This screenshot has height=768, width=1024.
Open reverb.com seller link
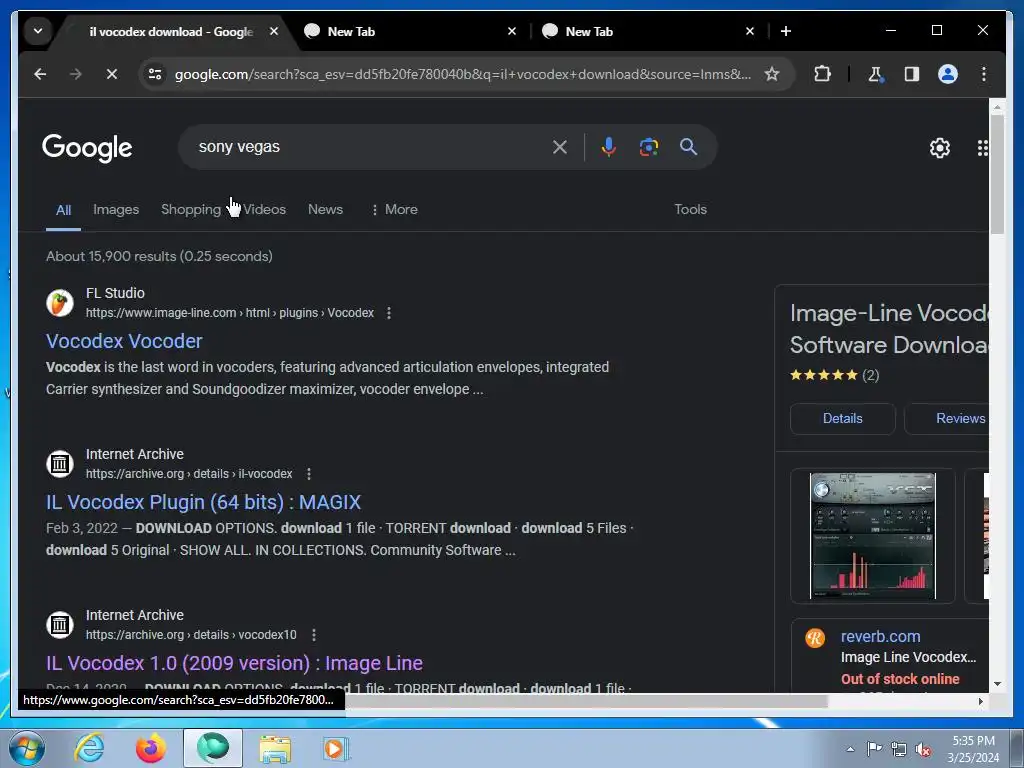point(880,636)
